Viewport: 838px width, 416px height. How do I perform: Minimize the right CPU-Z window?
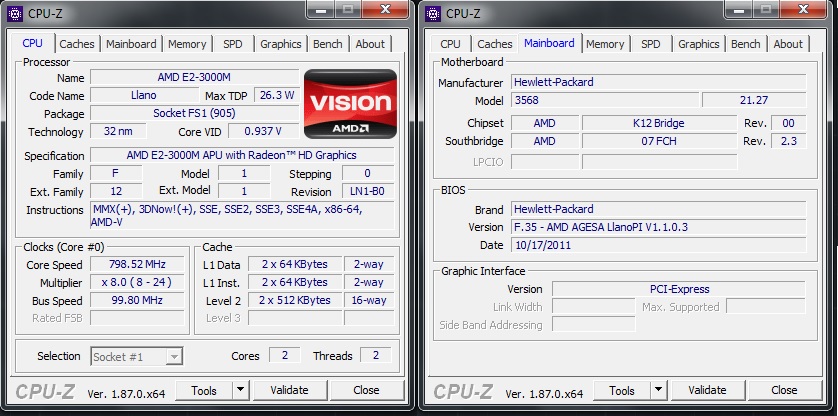tap(738, 9)
